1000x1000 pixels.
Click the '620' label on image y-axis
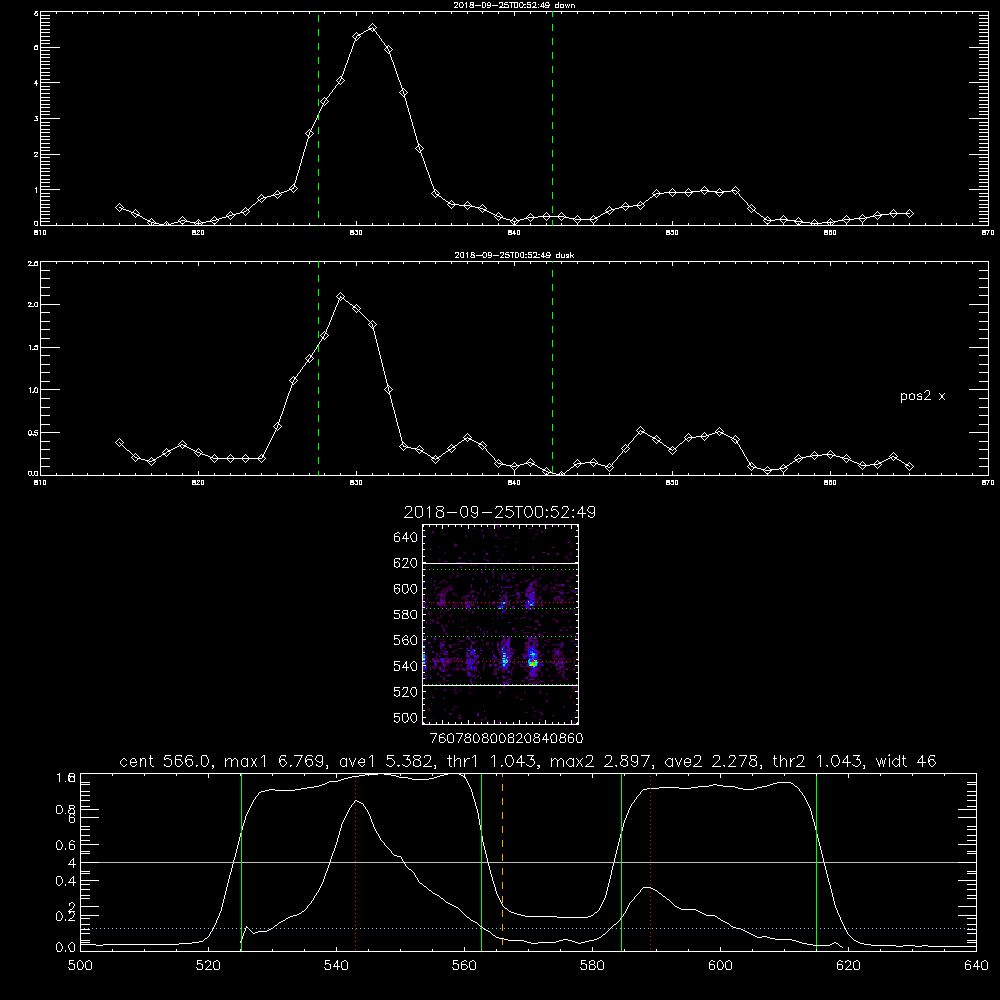(406, 563)
